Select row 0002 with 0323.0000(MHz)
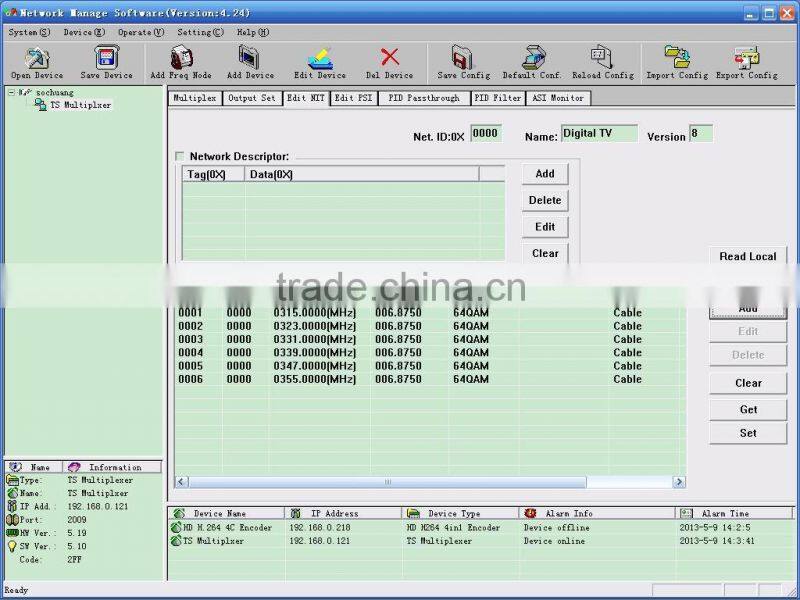 click(430, 326)
